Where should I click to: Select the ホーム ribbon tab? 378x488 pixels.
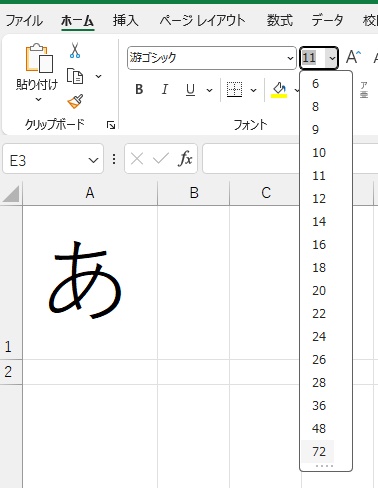77,21
